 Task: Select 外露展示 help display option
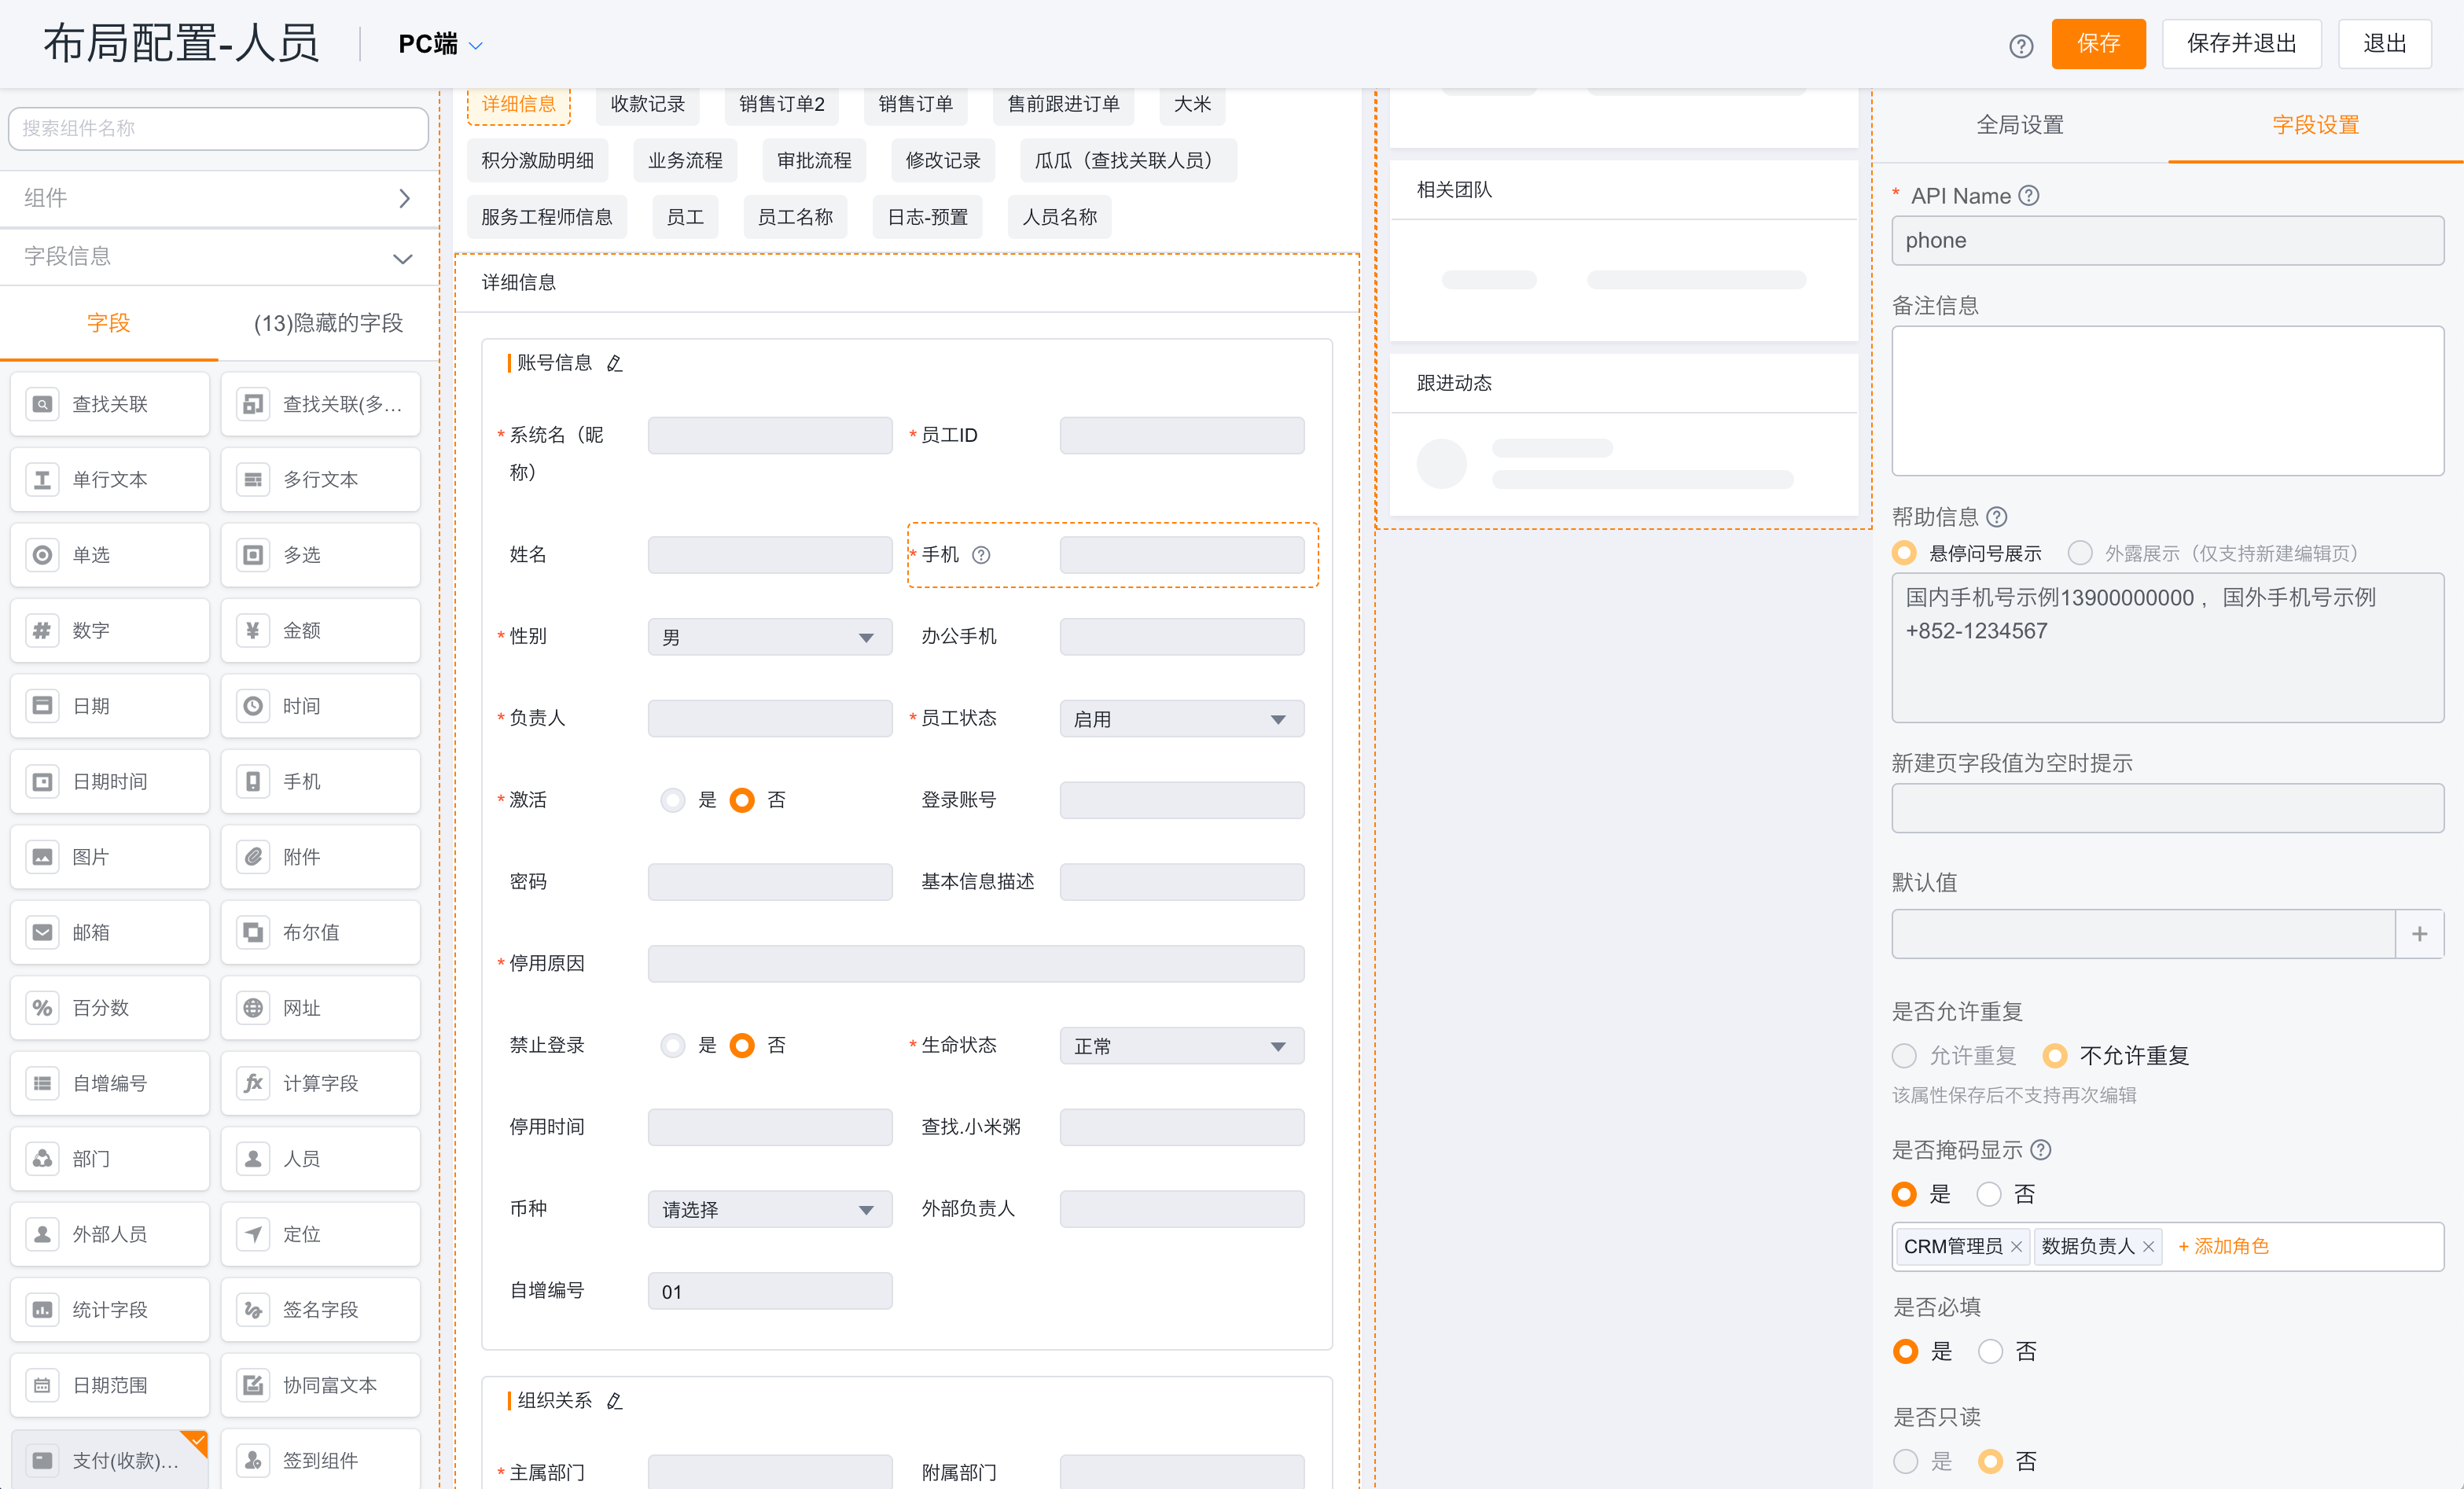click(2080, 553)
